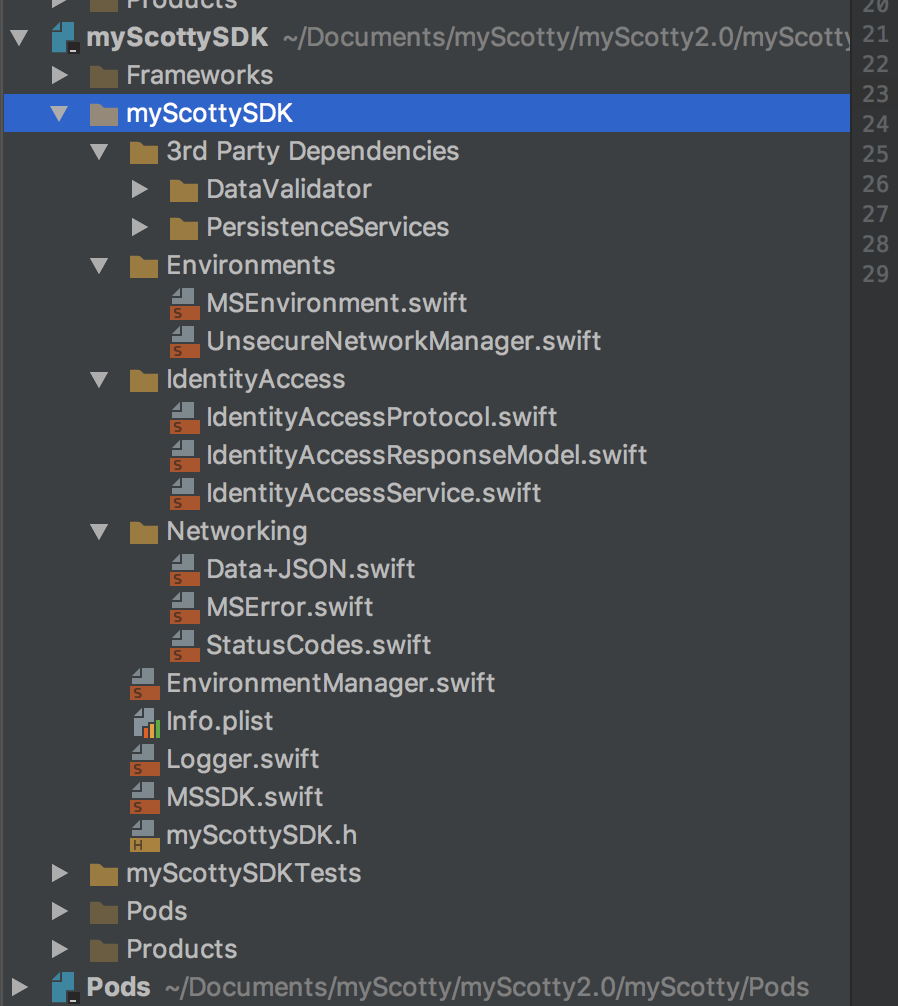This screenshot has width=898, height=1006.
Task: Expand the Frameworks folder arrow
Action: pyautogui.click(x=60, y=75)
